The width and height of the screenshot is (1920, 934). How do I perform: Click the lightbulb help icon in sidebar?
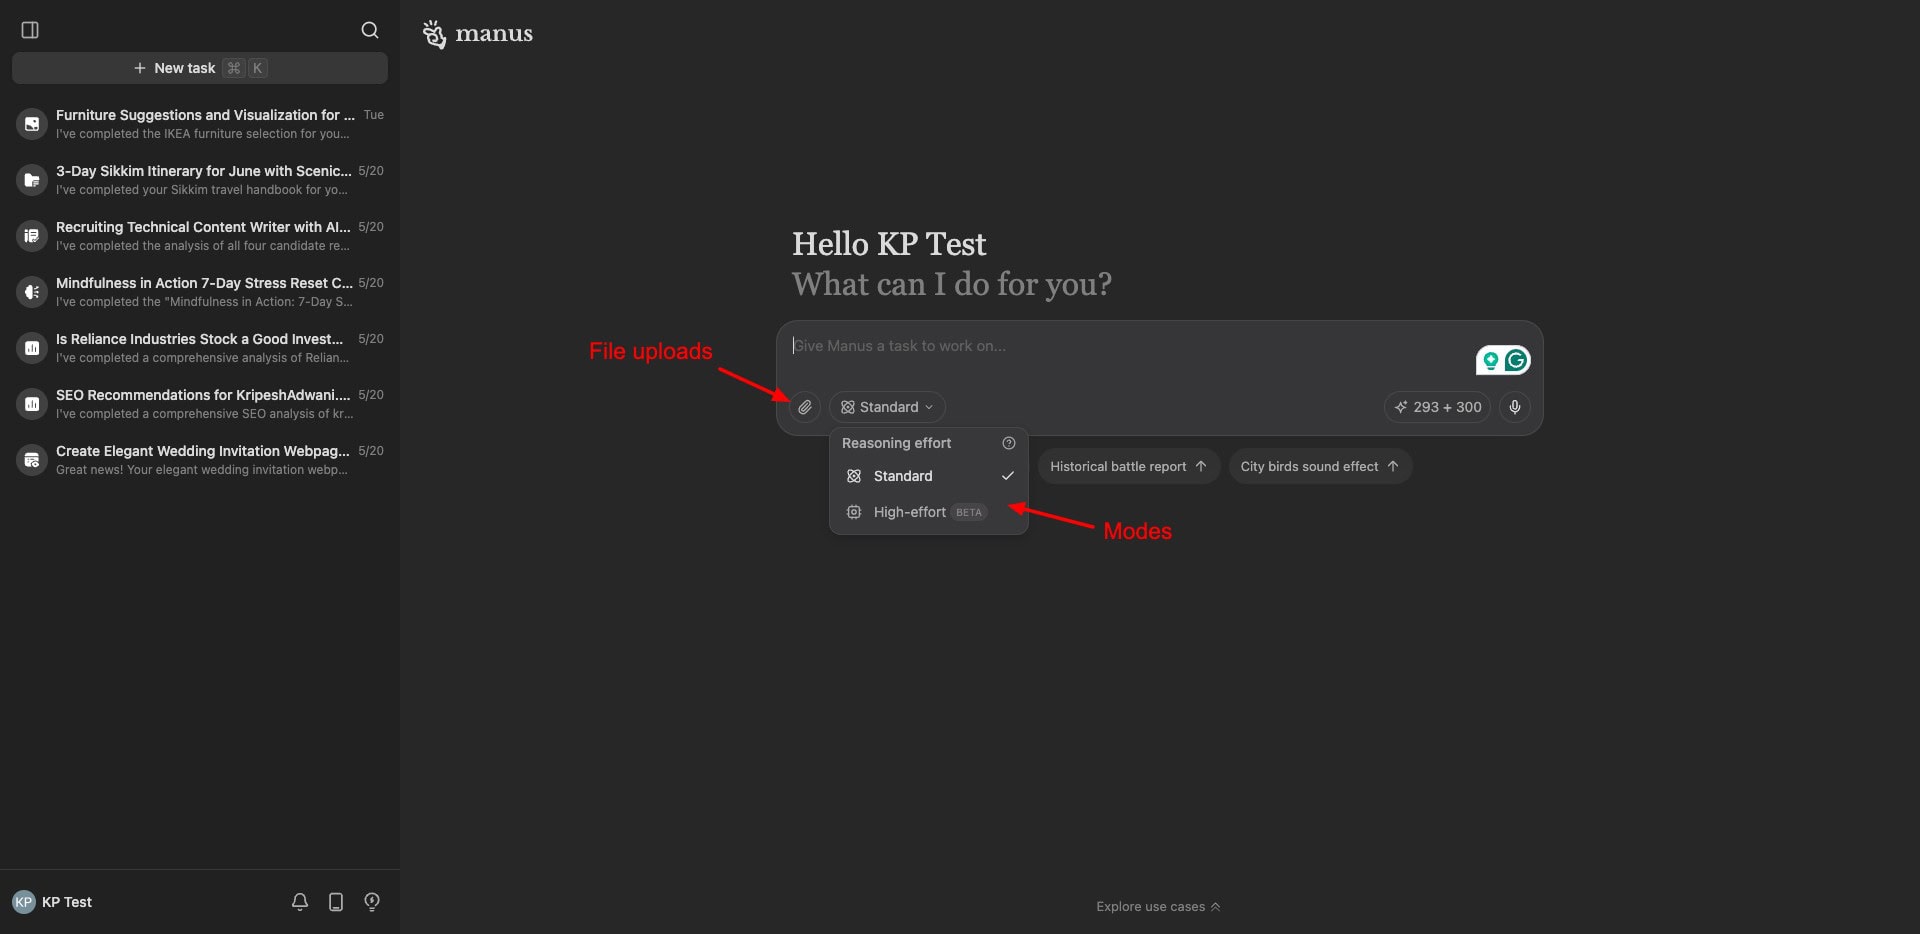pos(372,902)
